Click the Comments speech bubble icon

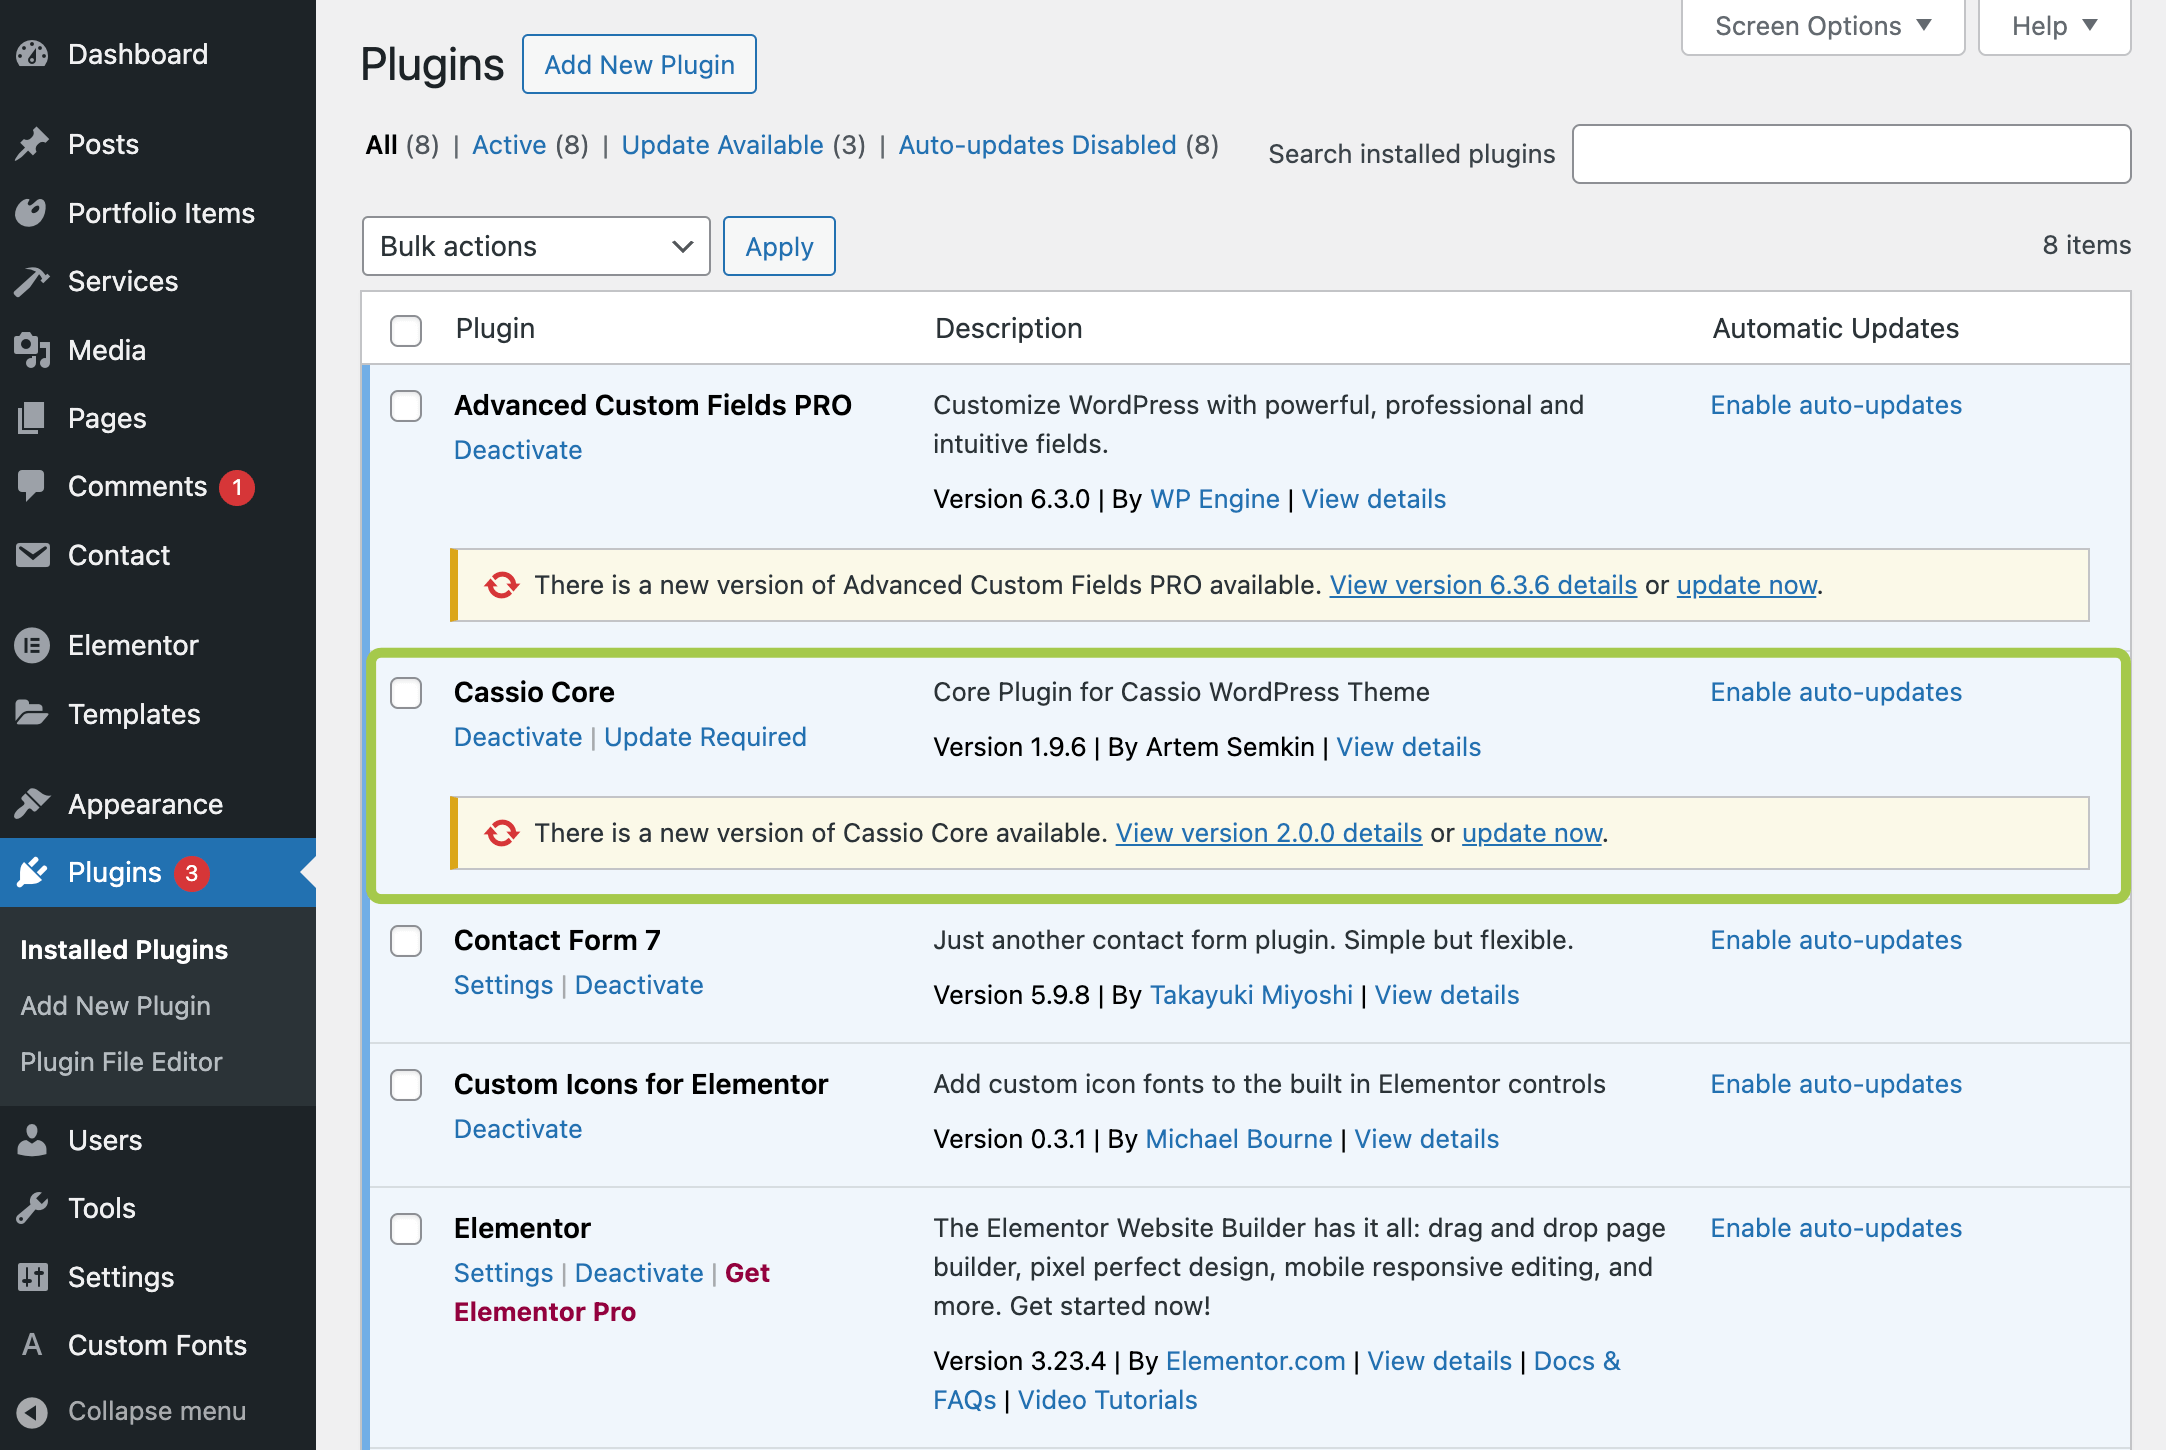click(x=32, y=486)
